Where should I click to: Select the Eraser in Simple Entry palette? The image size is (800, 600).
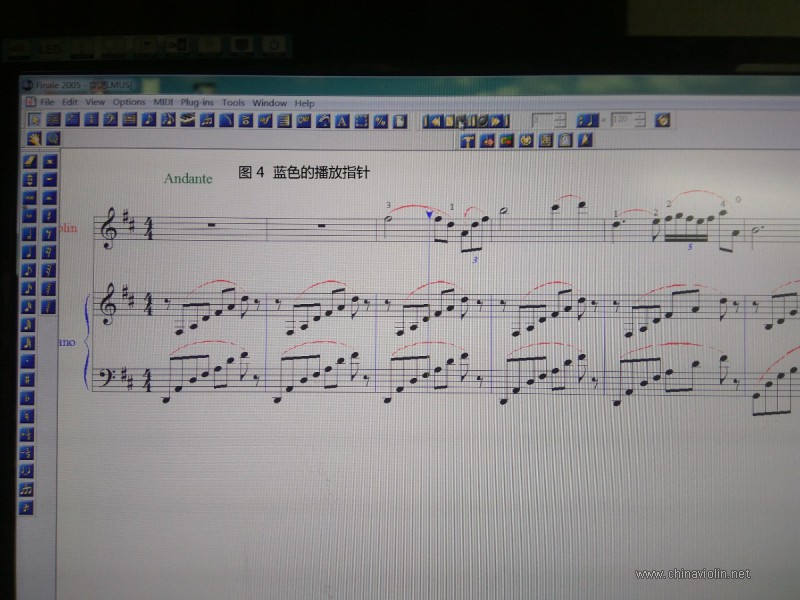click(x=30, y=162)
